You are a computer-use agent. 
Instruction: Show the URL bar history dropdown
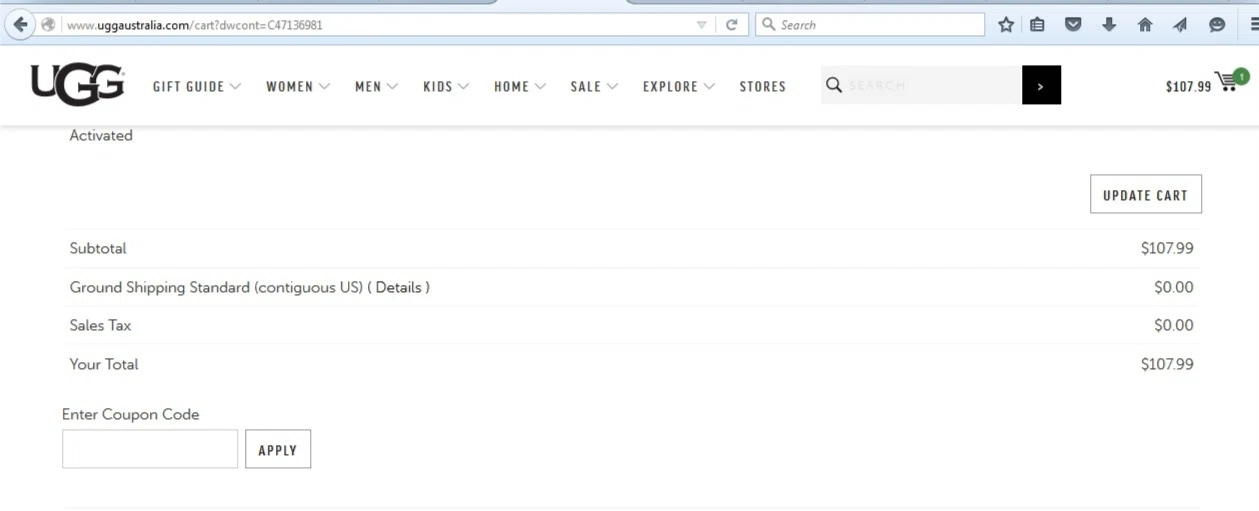tap(701, 25)
